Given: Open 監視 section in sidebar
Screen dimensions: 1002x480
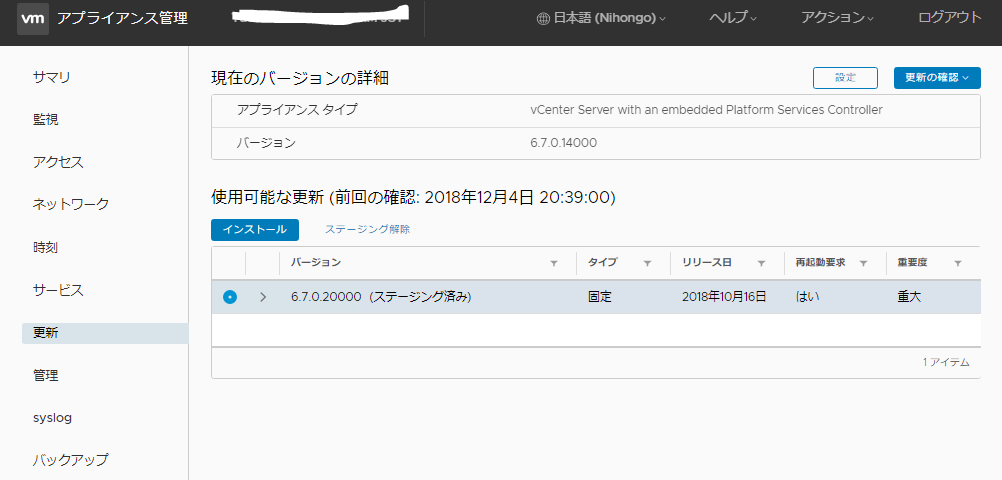Looking at the screenshot, I should coord(45,120).
